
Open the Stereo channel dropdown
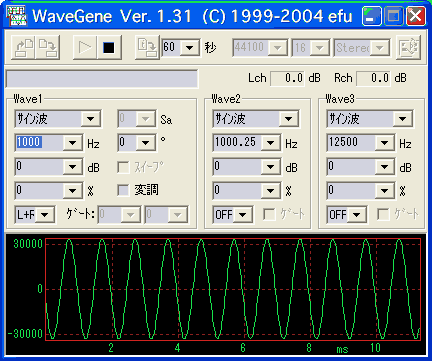coord(379,48)
